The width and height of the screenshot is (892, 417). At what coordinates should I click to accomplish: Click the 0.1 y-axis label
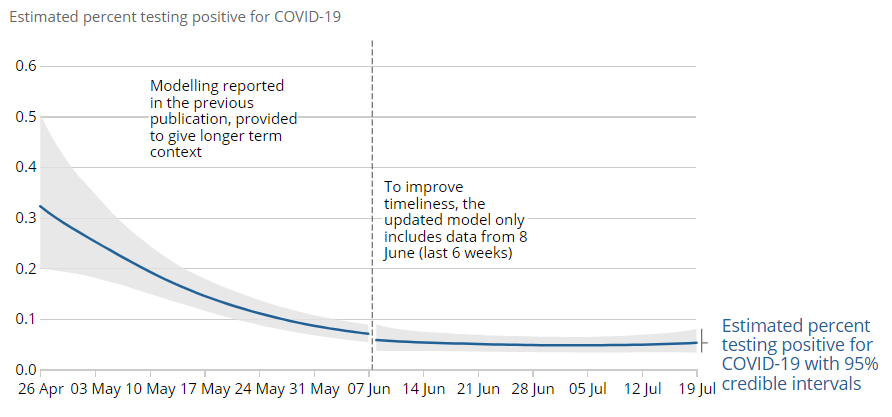click(x=25, y=319)
